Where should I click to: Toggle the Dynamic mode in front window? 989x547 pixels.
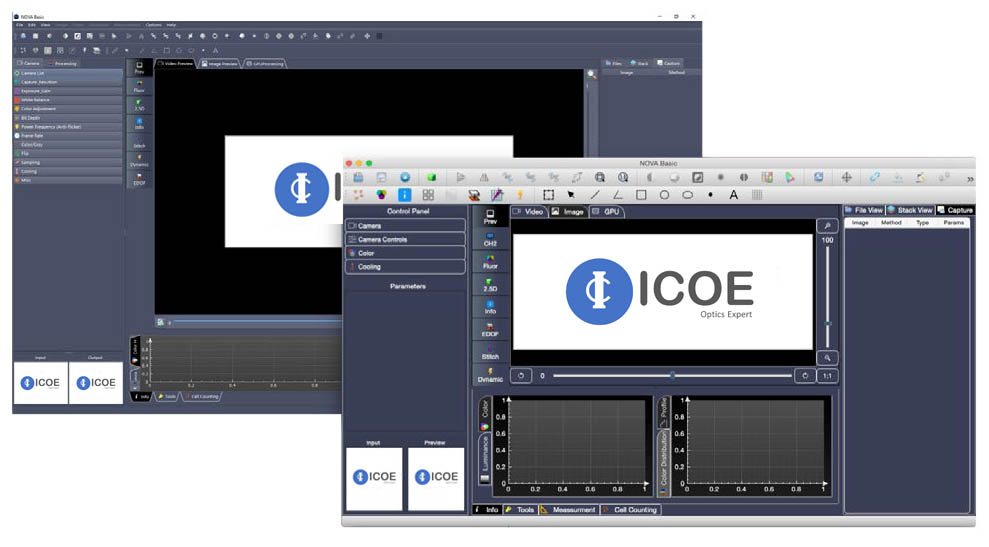pyautogui.click(x=490, y=376)
